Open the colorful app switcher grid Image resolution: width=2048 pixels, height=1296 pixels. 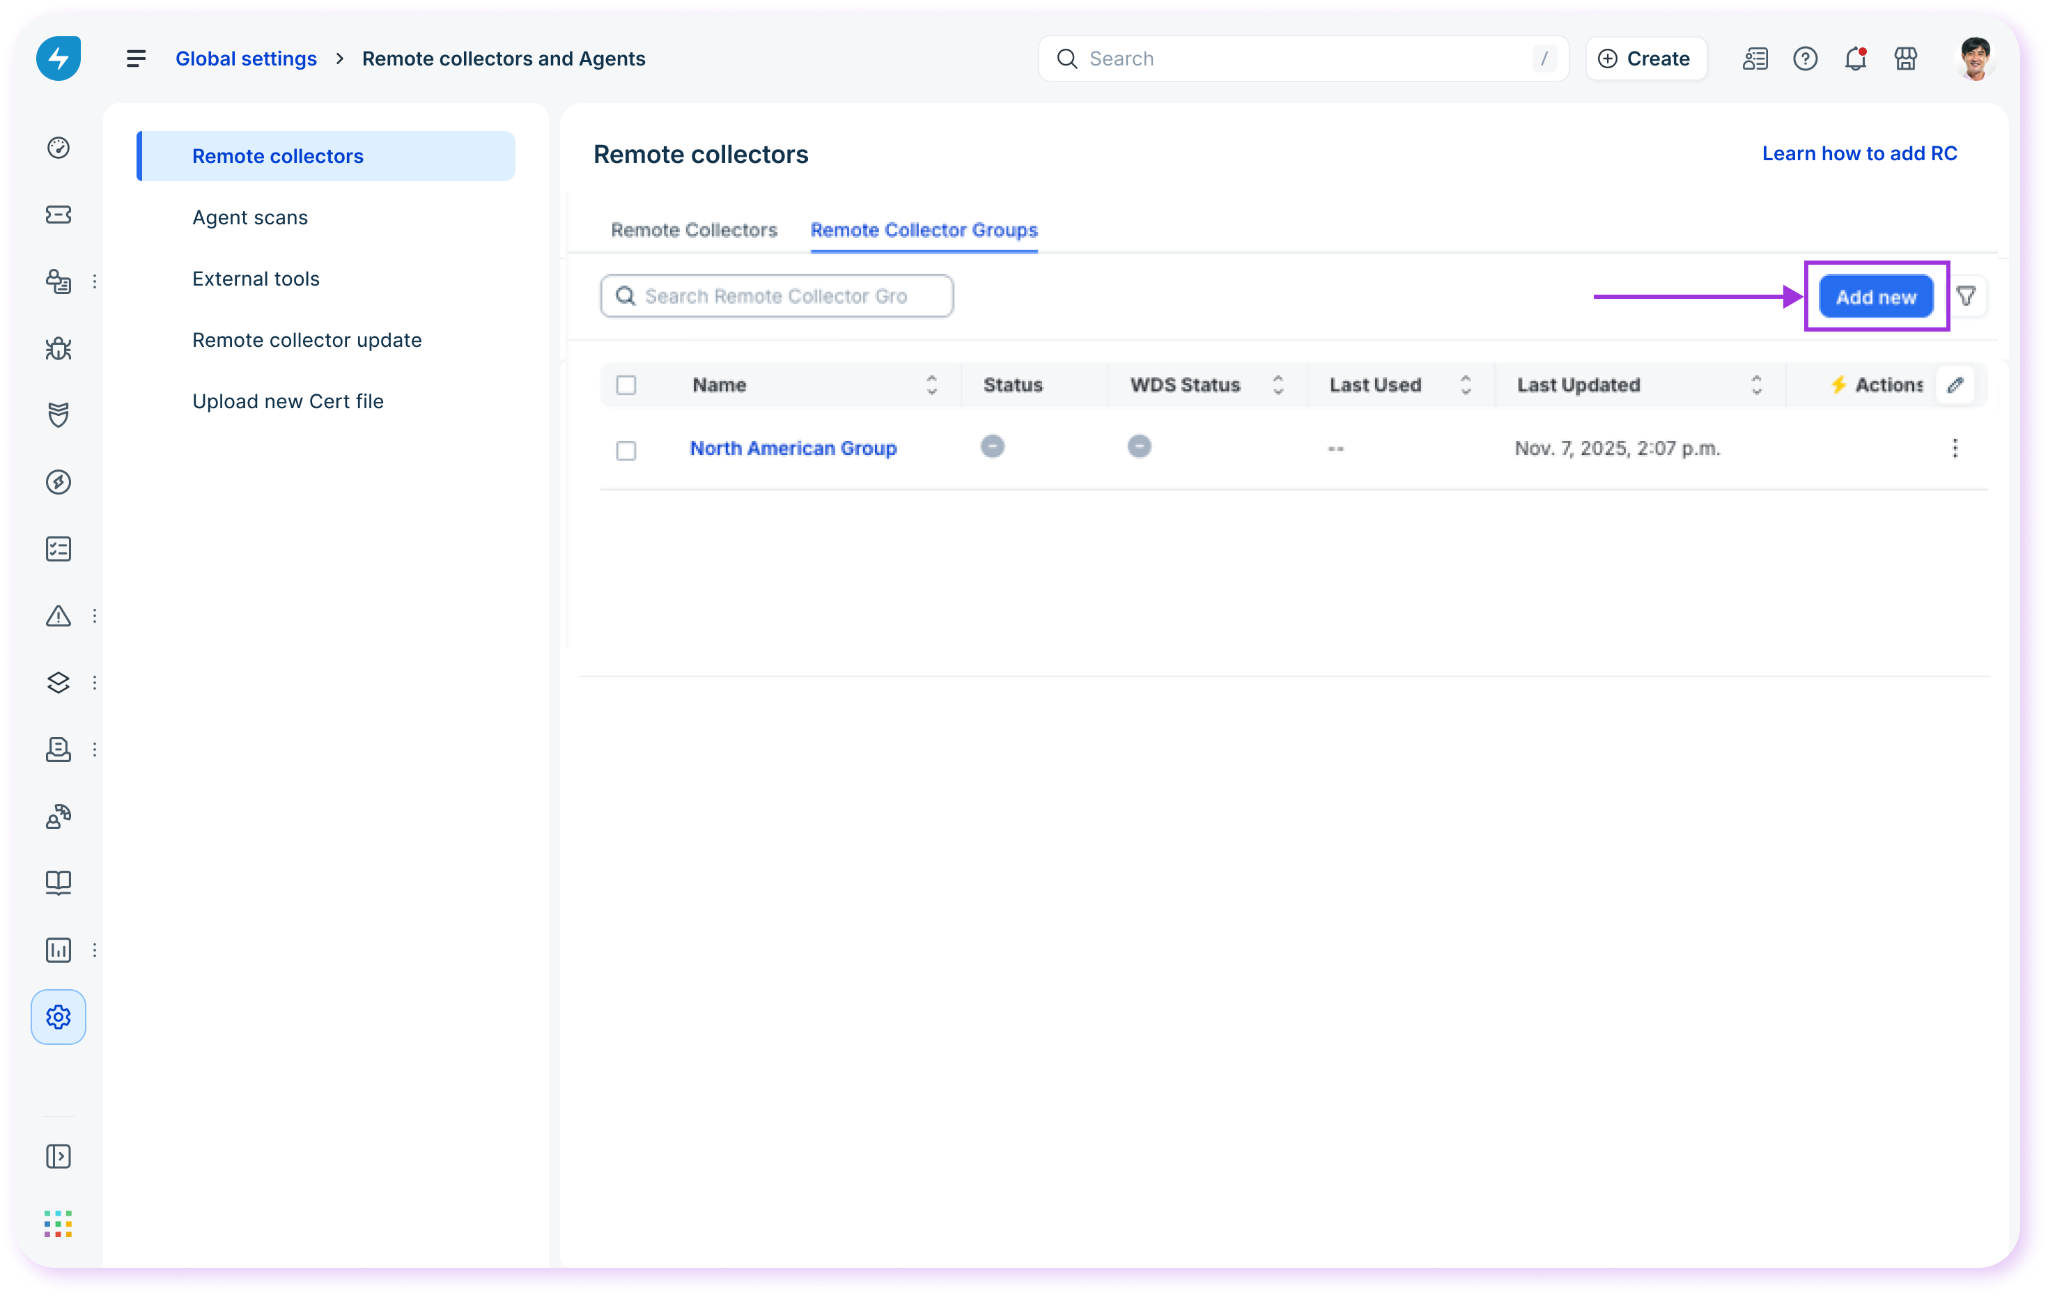[x=59, y=1223]
